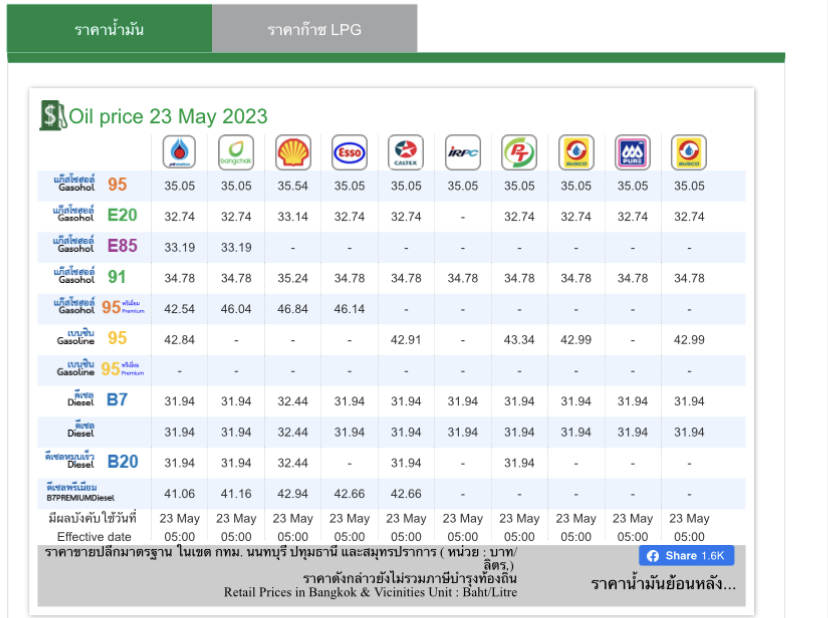Select the Gasohol E85 row label
The width and height of the screenshot is (828, 618).
pos(95,245)
